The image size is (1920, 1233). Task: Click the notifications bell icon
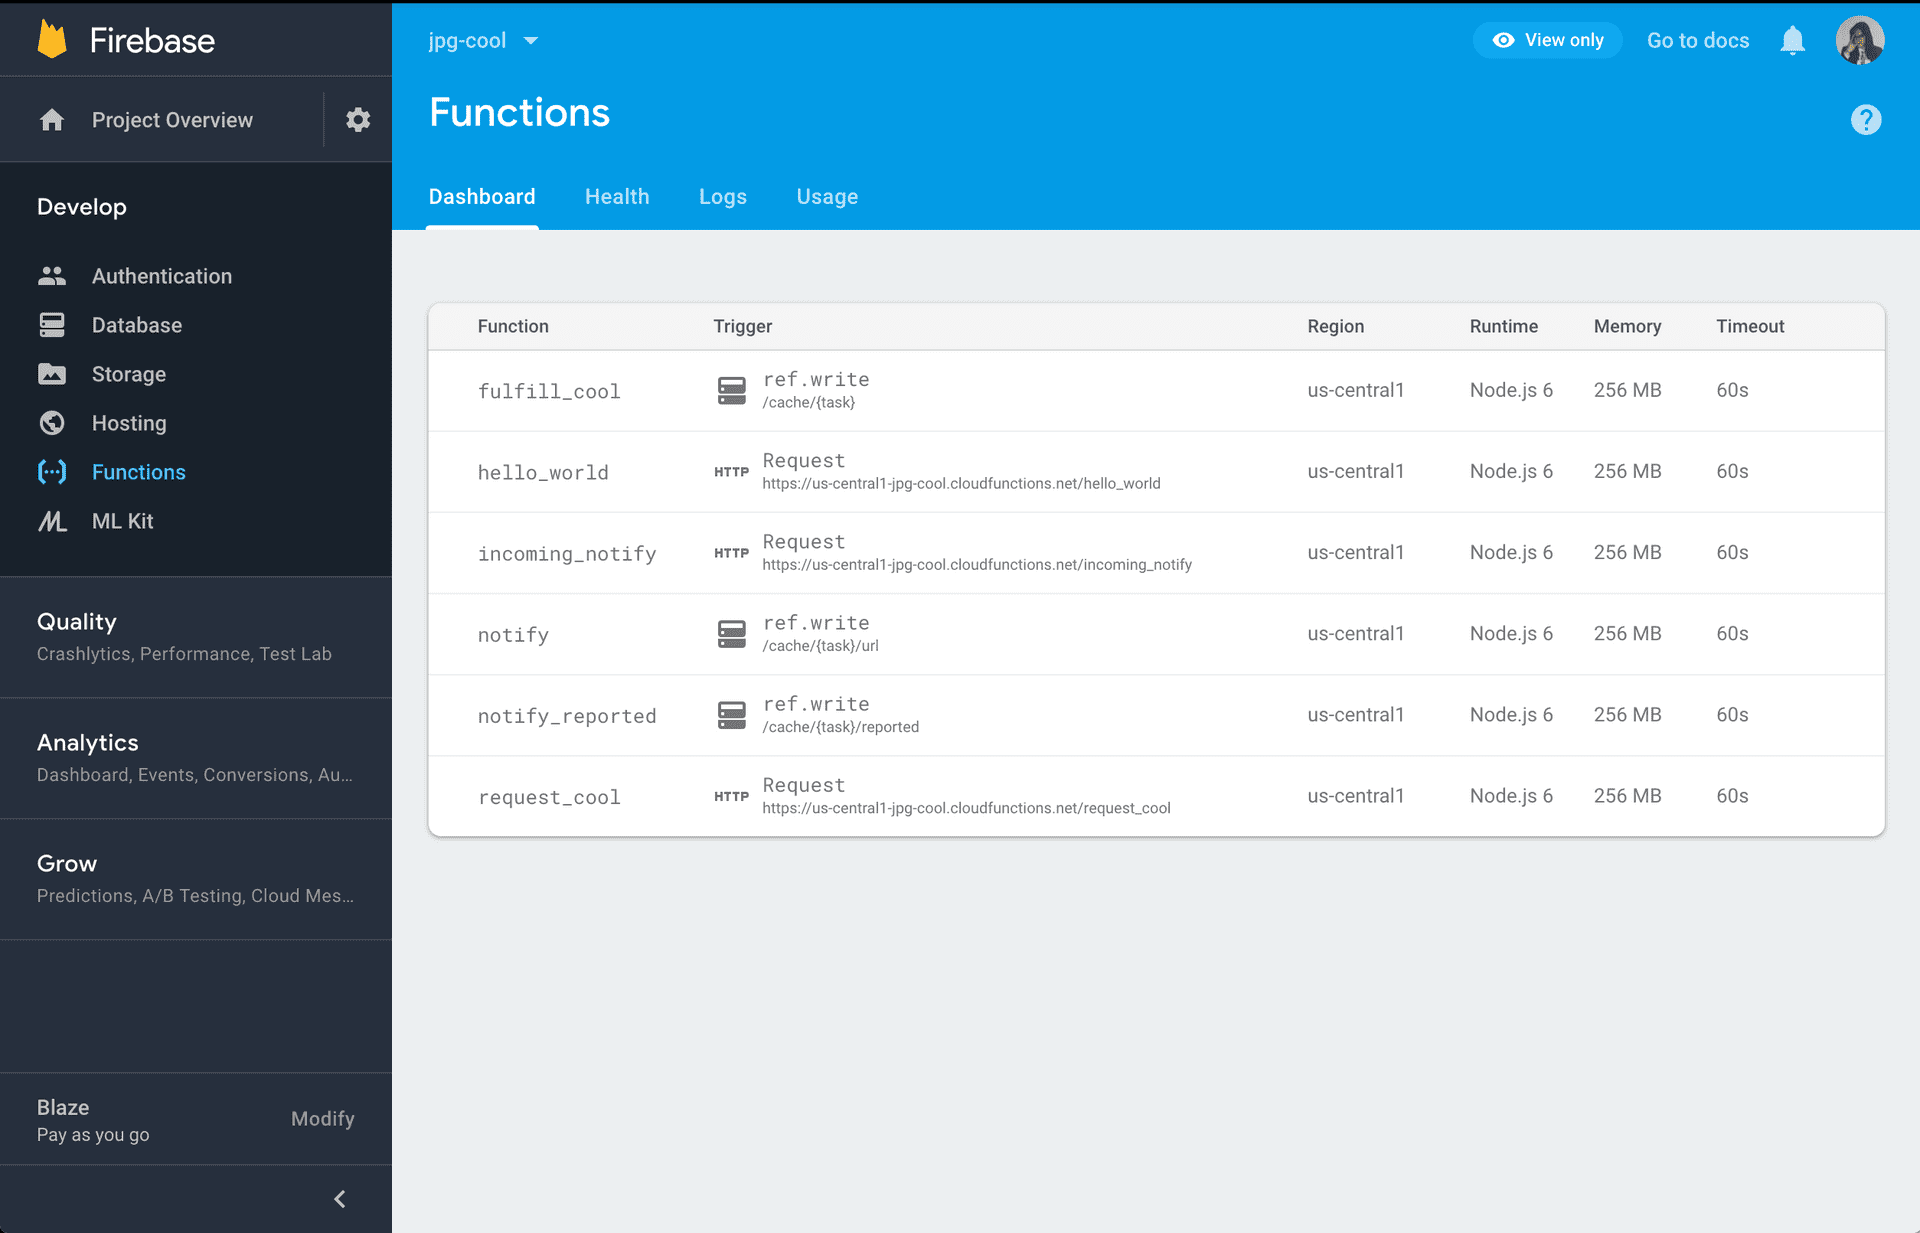click(x=1792, y=41)
